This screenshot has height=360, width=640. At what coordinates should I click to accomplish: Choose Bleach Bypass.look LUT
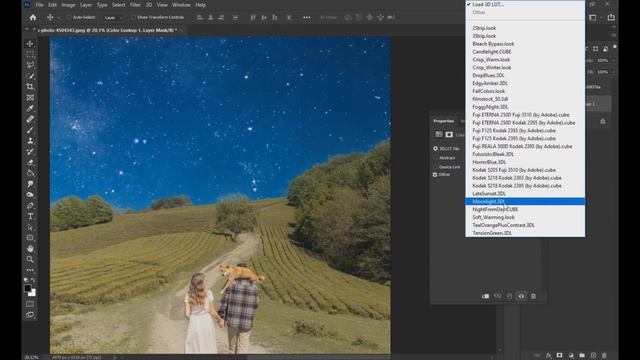click(525, 44)
